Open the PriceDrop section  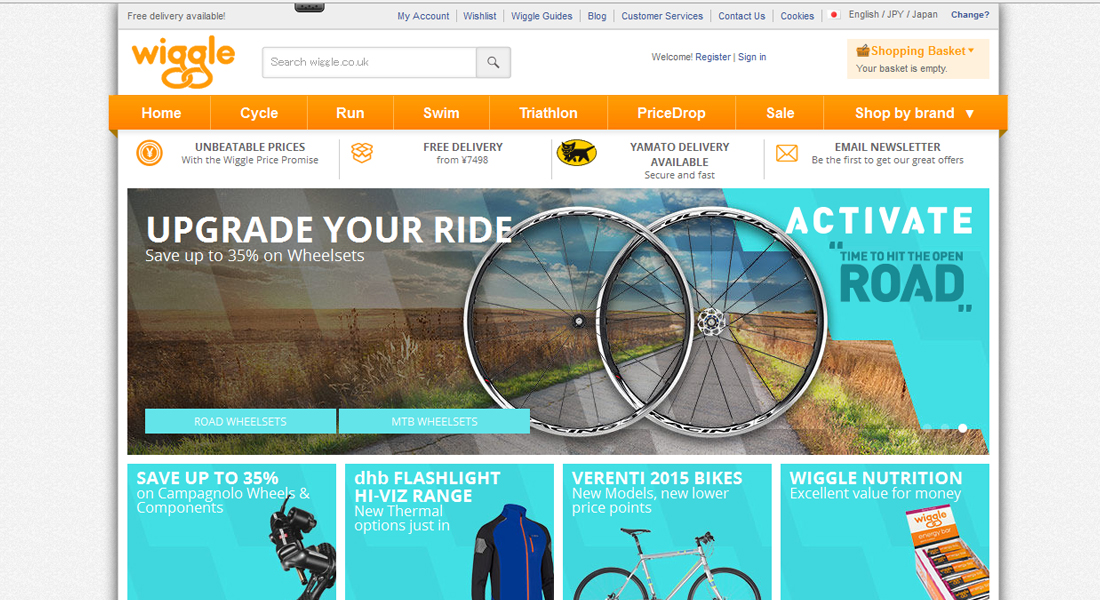(671, 113)
